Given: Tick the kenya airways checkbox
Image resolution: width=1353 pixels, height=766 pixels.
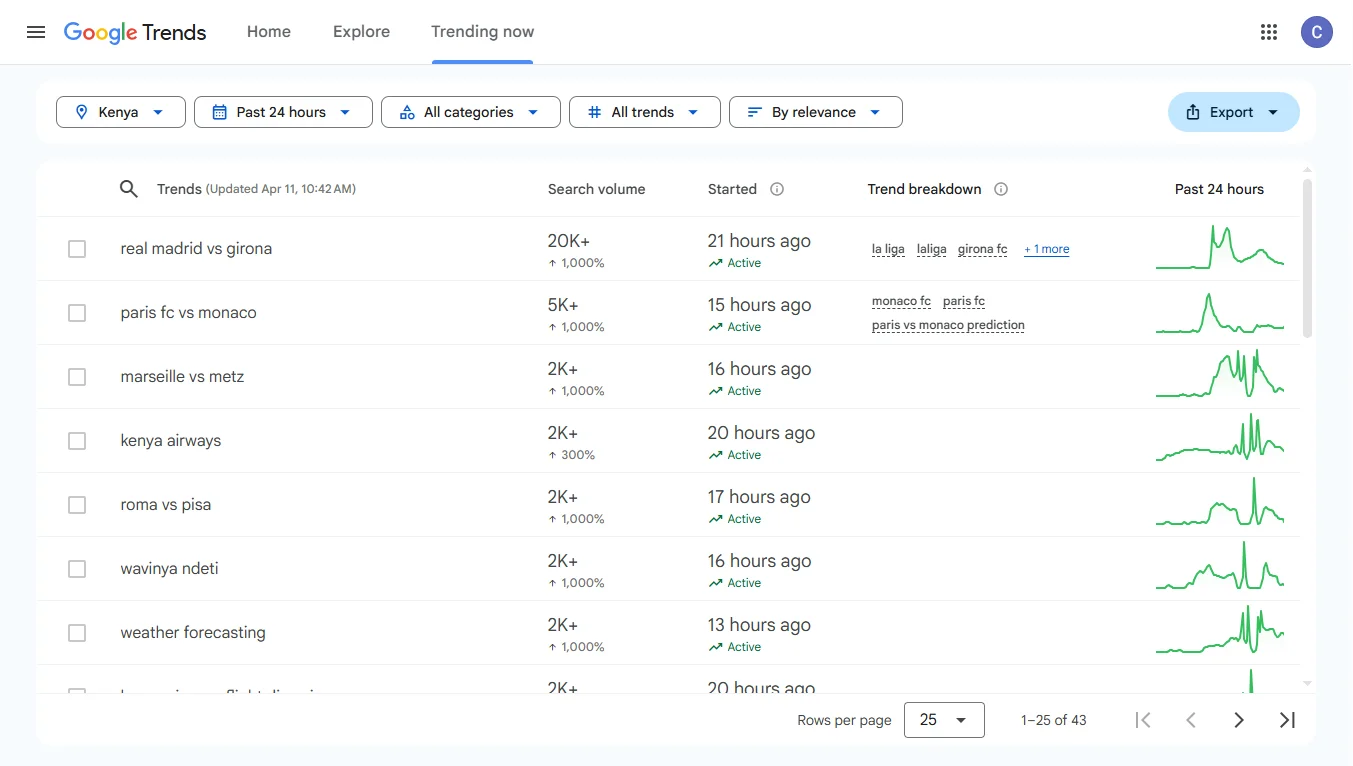Looking at the screenshot, I should coord(77,441).
